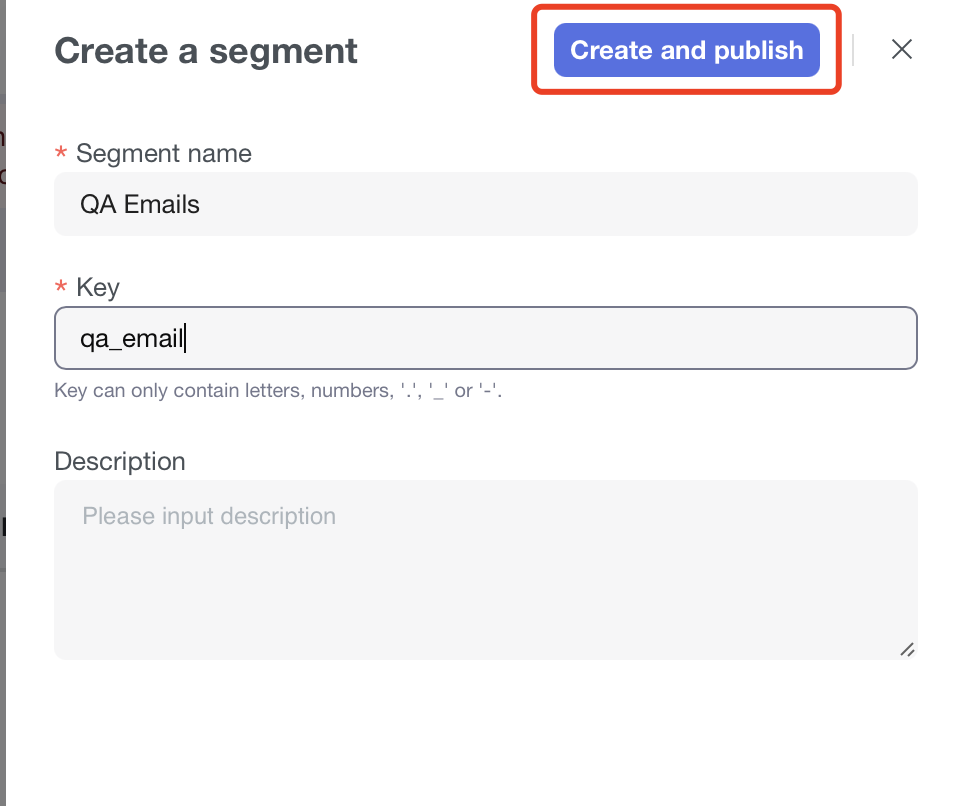Screen dimensions: 964x806
Task: Click the red asterisk beside Segment name
Action: 61,154
